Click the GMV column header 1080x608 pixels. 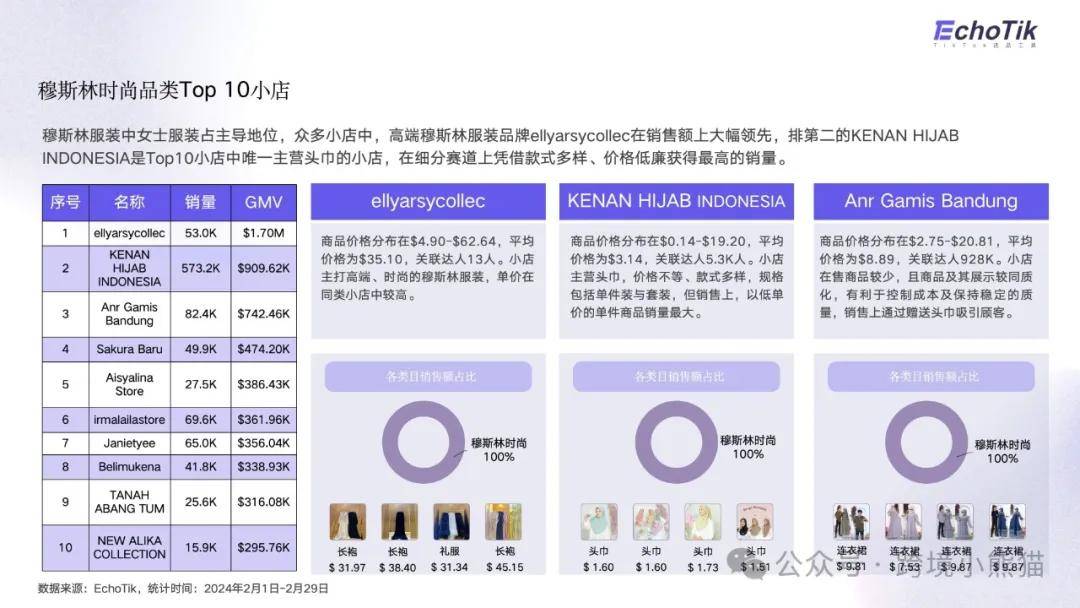pos(263,202)
